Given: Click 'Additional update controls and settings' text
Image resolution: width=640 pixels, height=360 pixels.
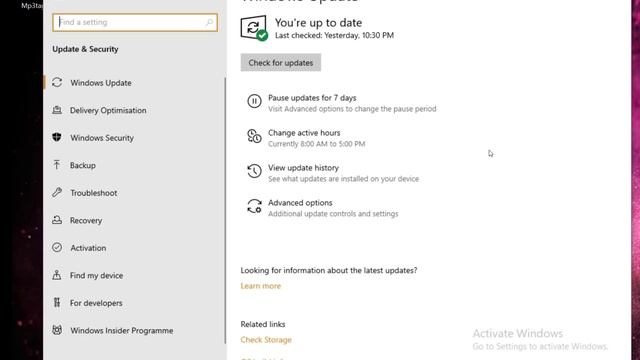Looking at the screenshot, I should pyautogui.click(x=333, y=214).
